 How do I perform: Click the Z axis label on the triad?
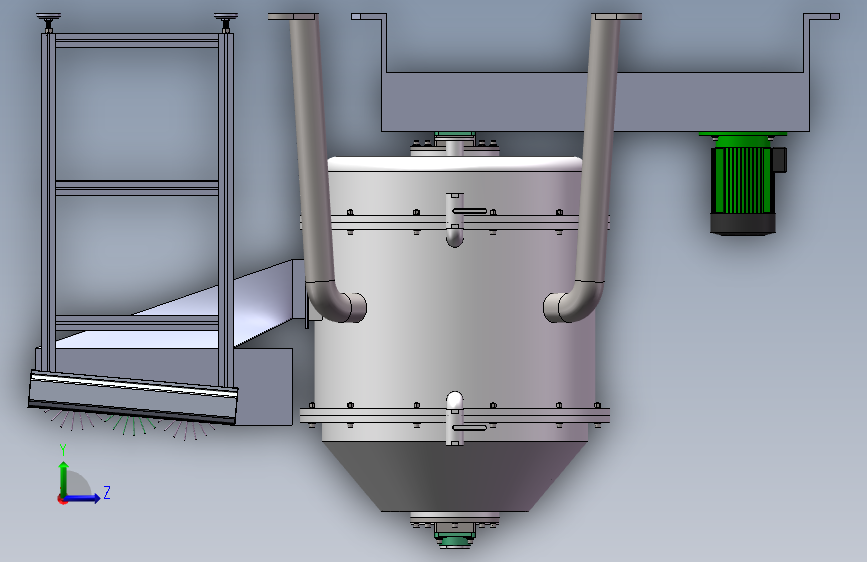[x=107, y=492]
